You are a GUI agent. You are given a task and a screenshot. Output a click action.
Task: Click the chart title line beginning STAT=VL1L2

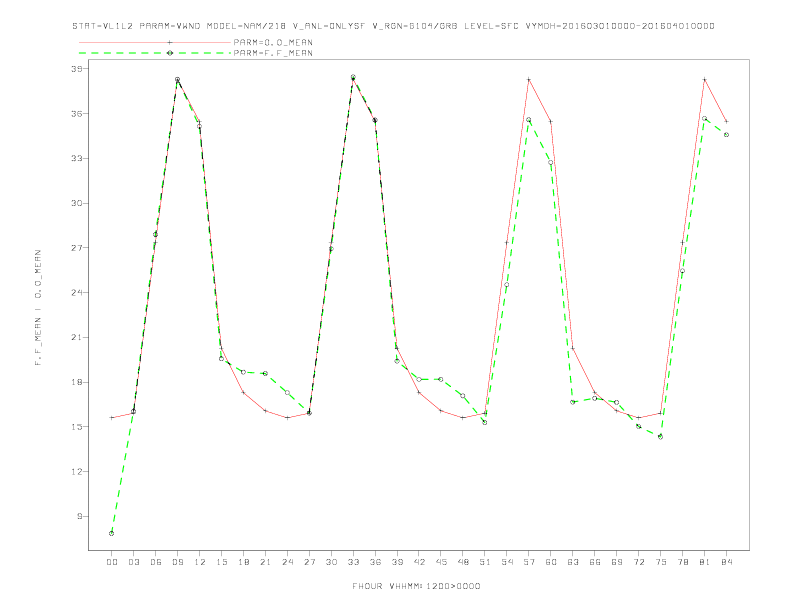[x=393, y=26]
